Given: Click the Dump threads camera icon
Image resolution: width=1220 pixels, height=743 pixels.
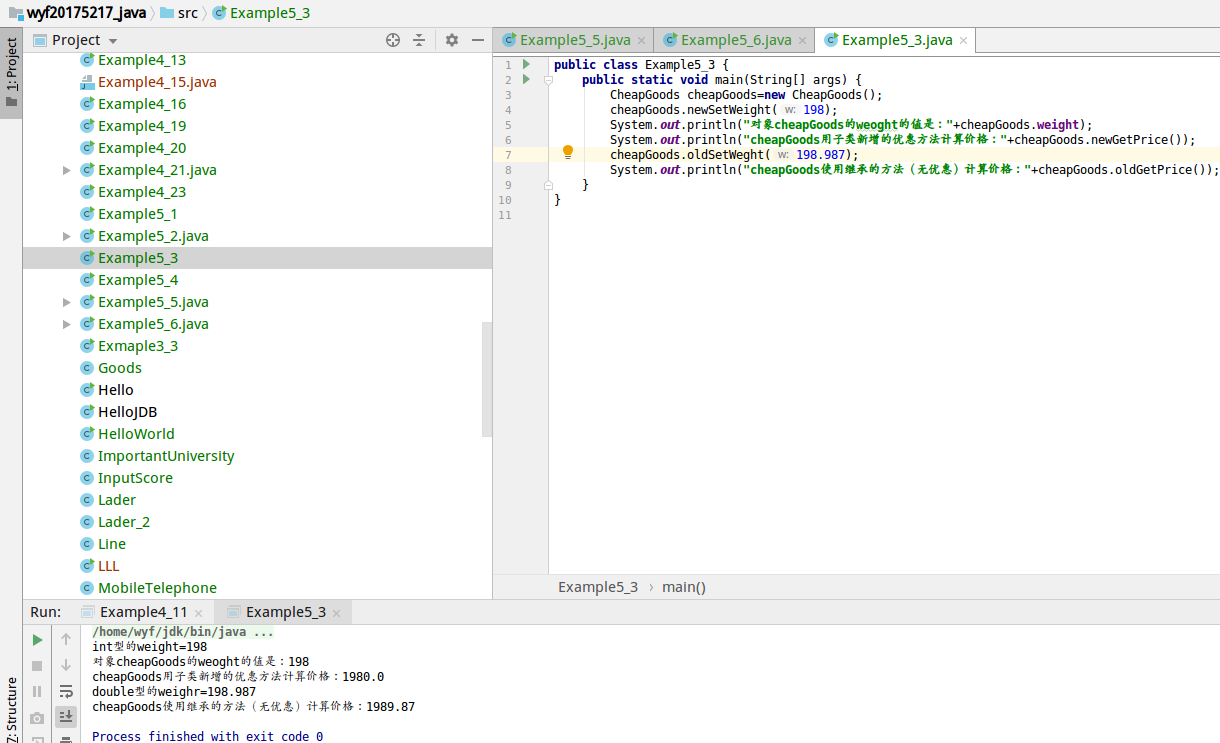Looking at the screenshot, I should coord(37,718).
